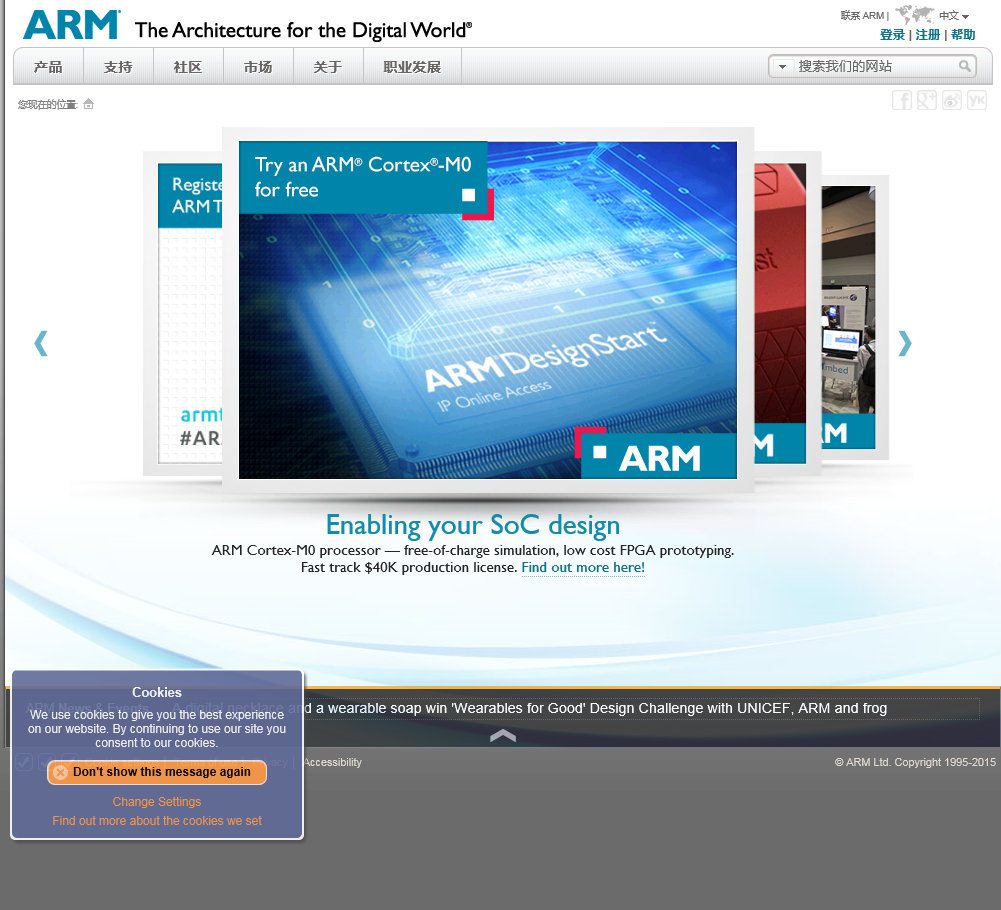Click the magnifier search icon
Screen dimensions: 1001x910
tap(965, 66)
